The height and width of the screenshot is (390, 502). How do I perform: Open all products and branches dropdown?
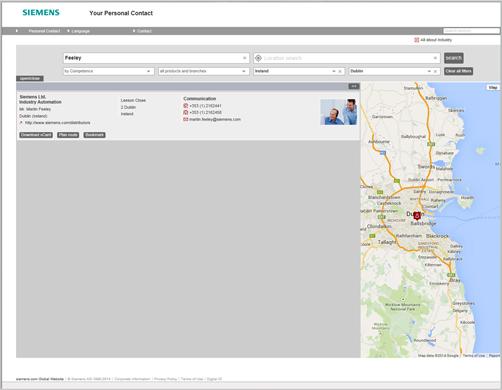point(204,71)
